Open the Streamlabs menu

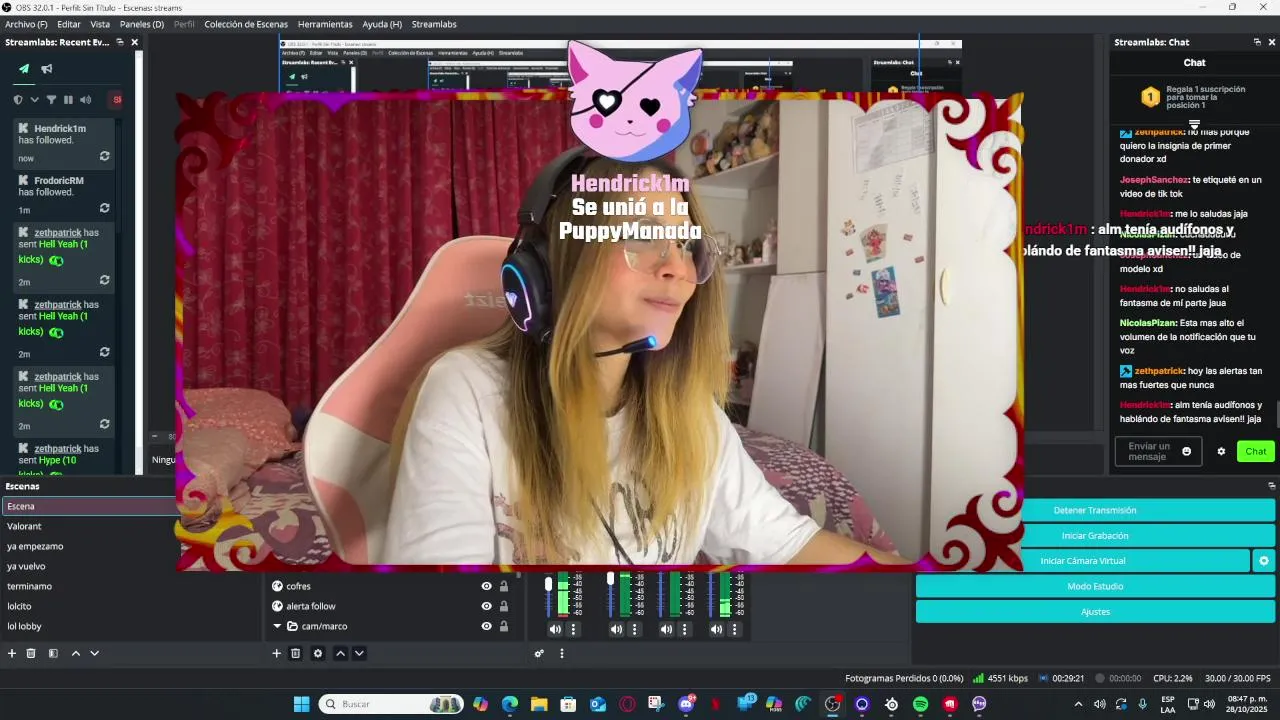[434, 24]
